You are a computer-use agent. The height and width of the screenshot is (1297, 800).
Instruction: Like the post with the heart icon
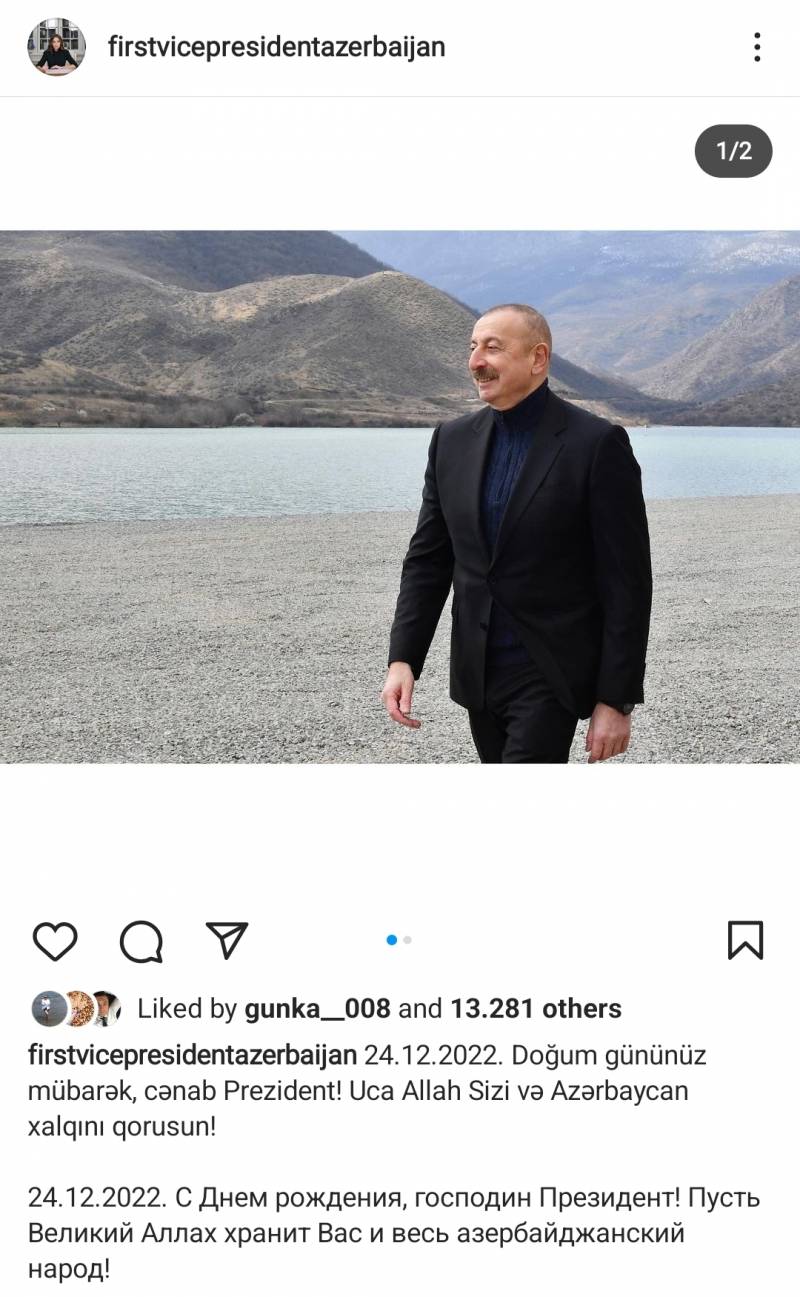55,940
